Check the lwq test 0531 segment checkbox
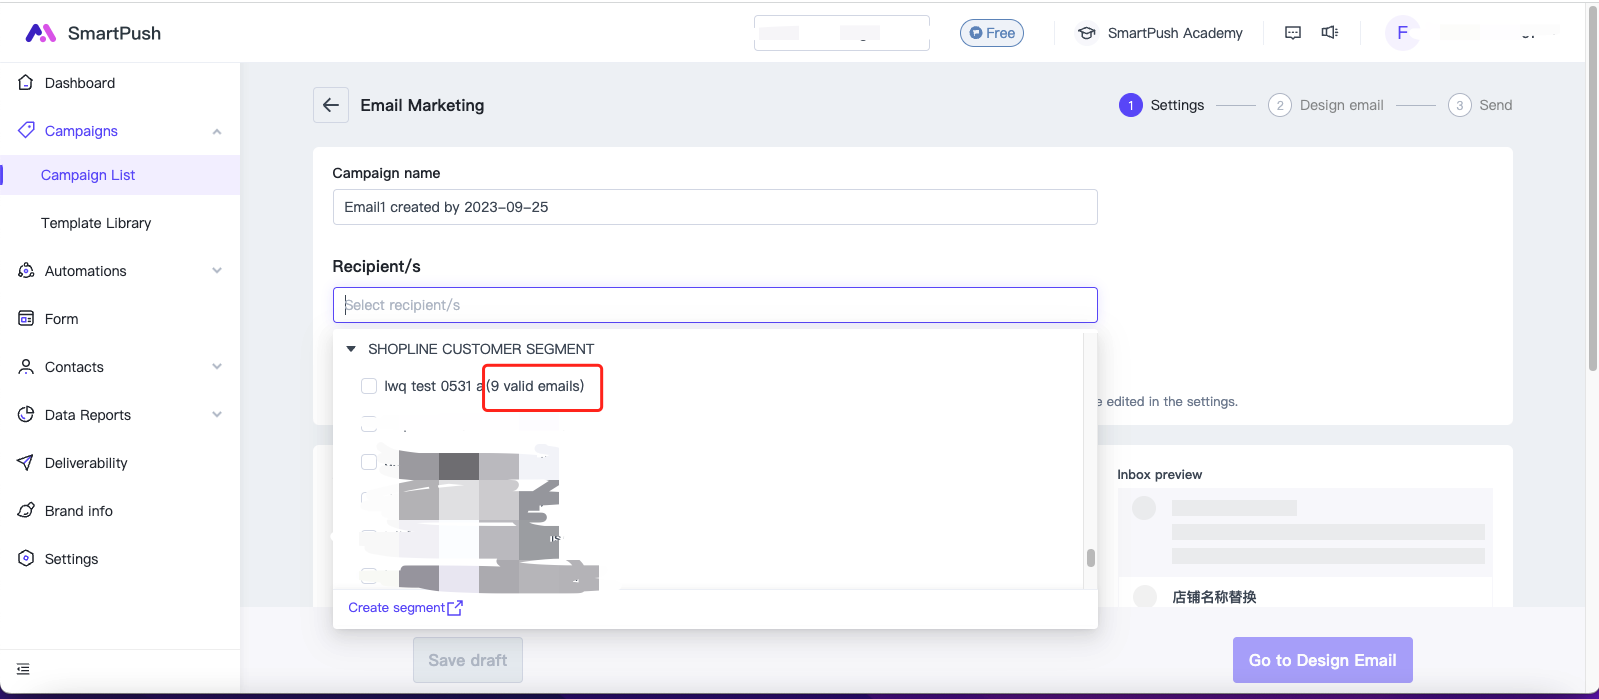This screenshot has height=699, width=1599. pos(369,386)
